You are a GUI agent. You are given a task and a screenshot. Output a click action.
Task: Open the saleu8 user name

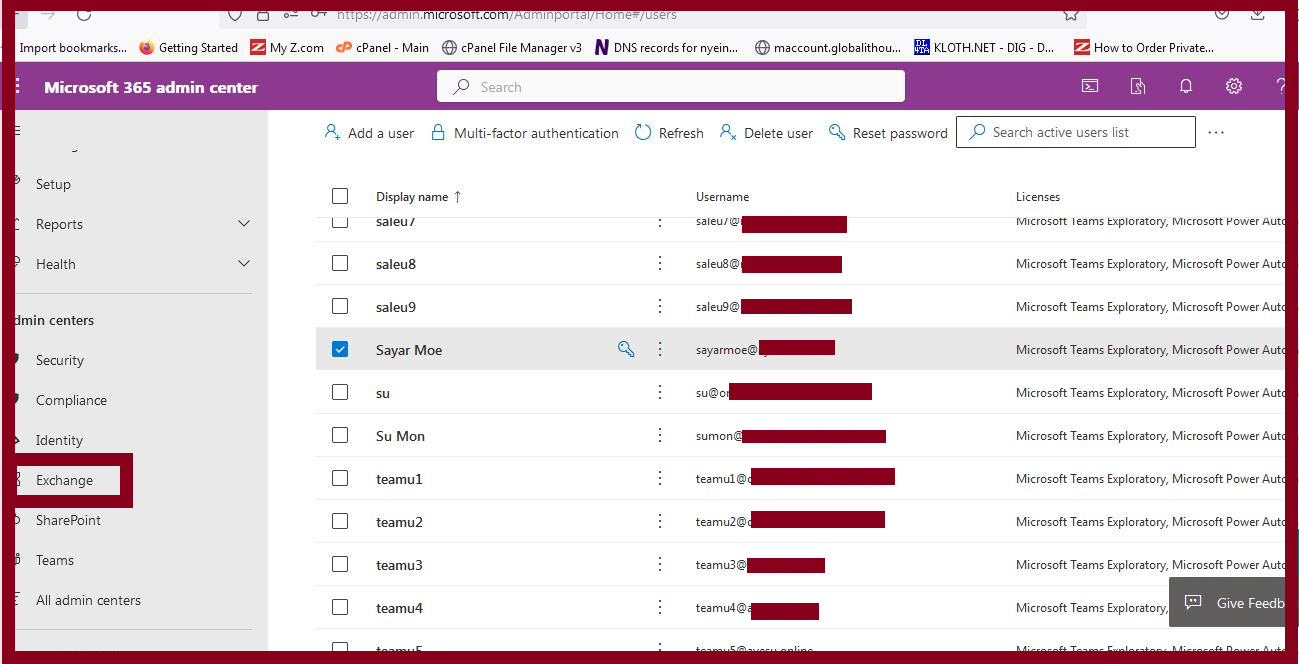pyautogui.click(x=396, y=264)
